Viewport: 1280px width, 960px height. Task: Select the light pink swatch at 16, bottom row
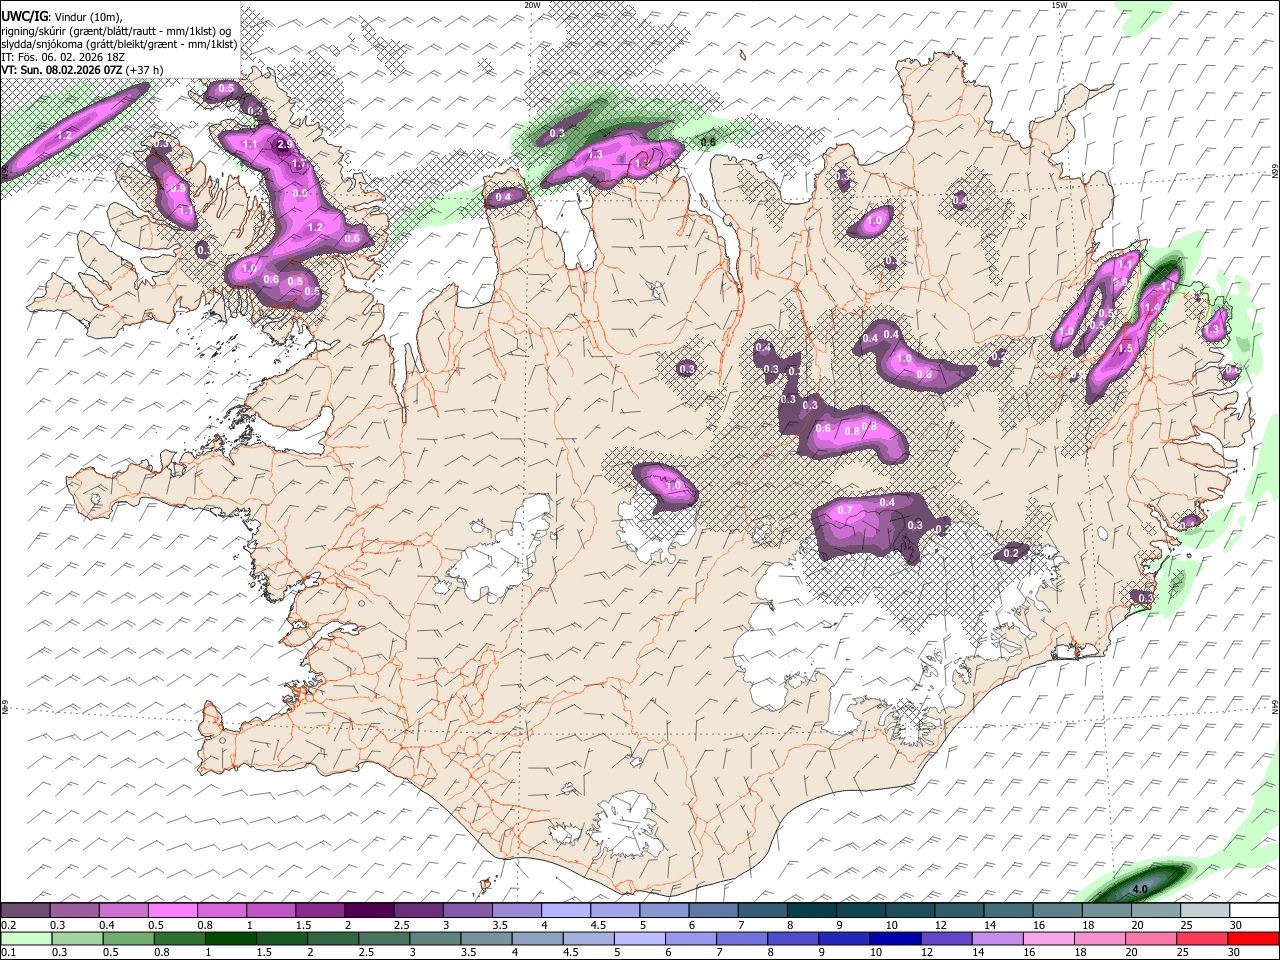coord(1048,939)
